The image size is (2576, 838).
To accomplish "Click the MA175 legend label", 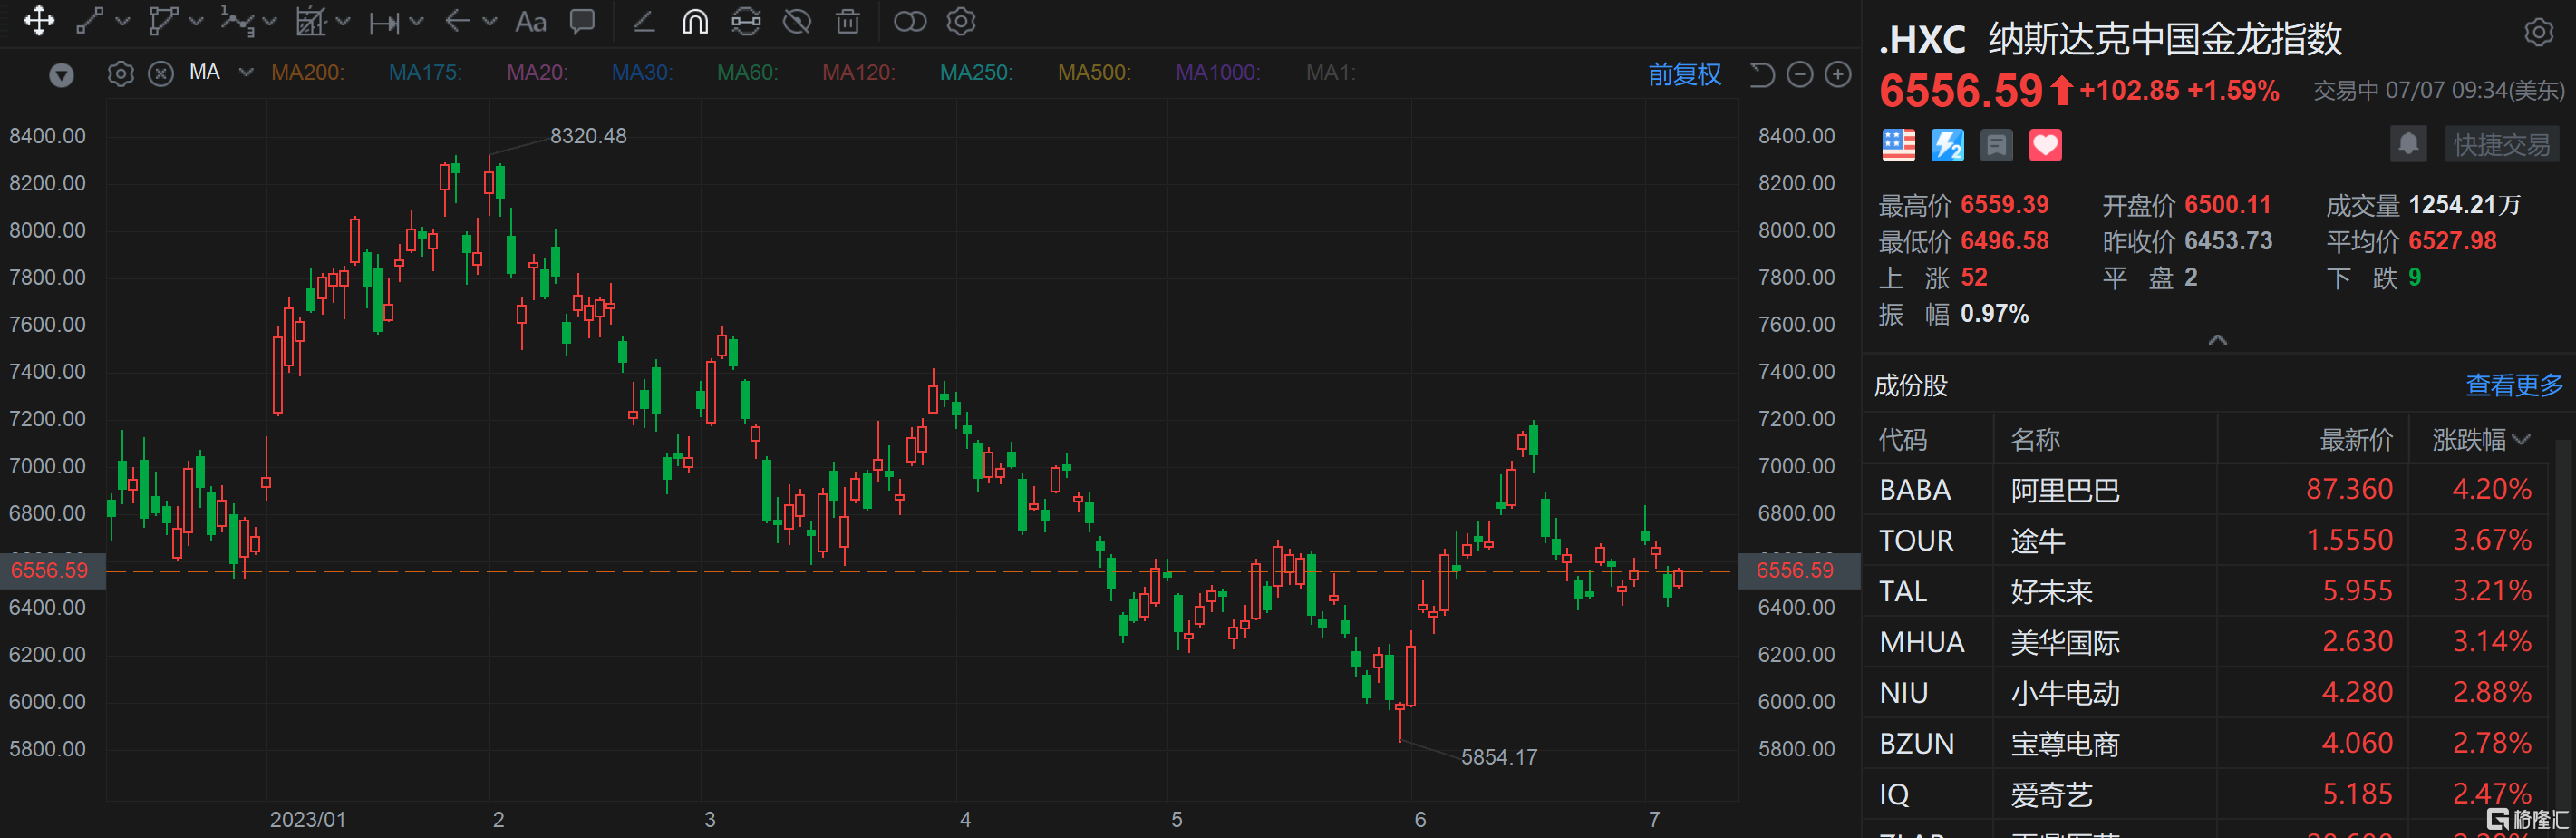I will point(425,73).
